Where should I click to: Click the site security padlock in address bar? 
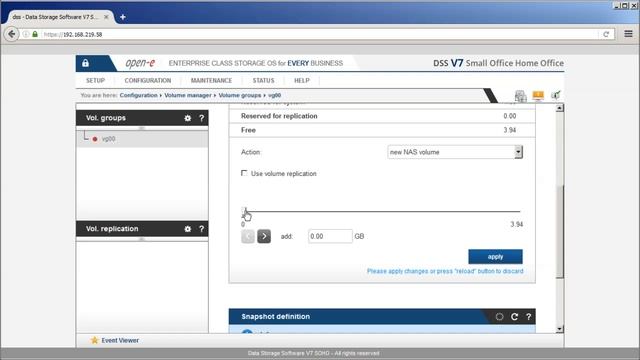tap(35, 34)
